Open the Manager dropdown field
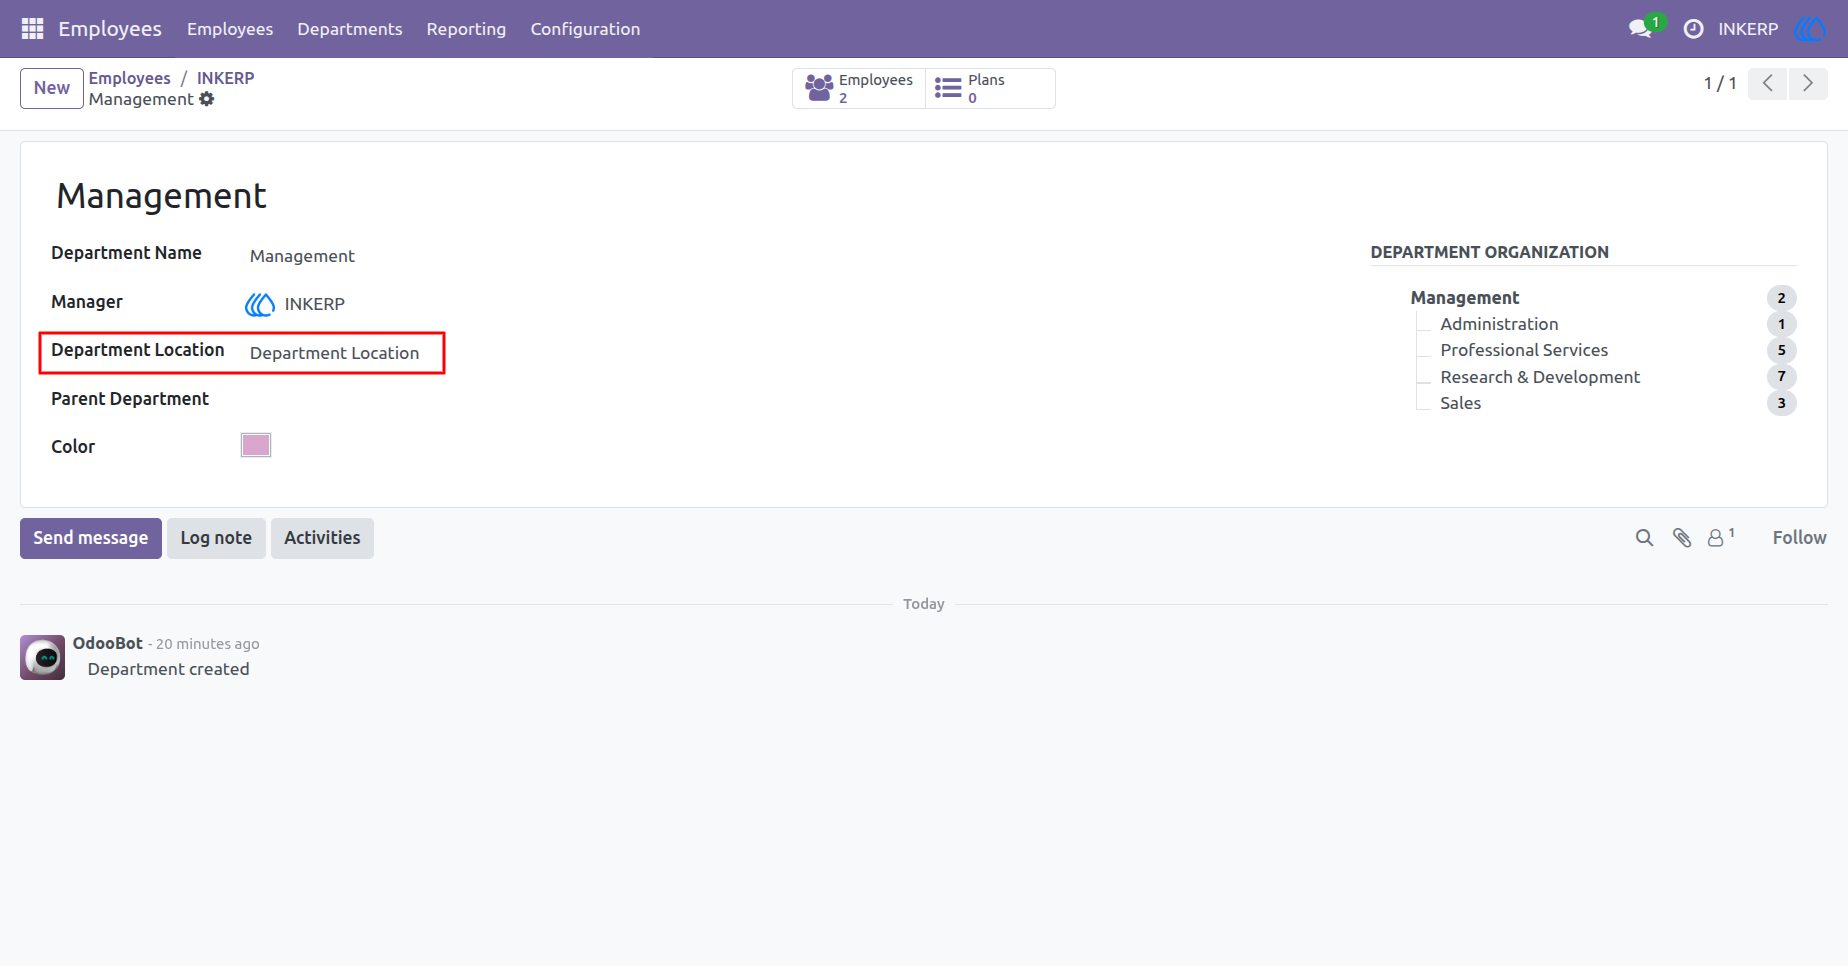Viewport: 1848px width, 966px height. point(315,304)
